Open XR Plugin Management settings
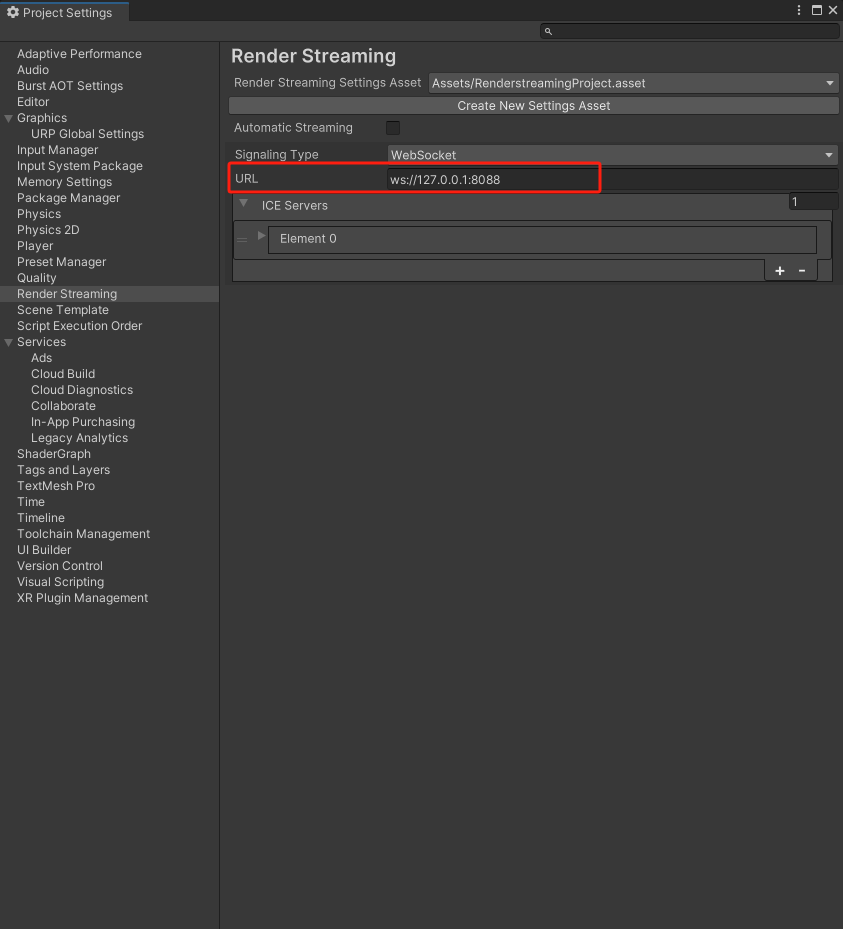Image resolution: width=843 pixels, height=929 pixels. 82,598
